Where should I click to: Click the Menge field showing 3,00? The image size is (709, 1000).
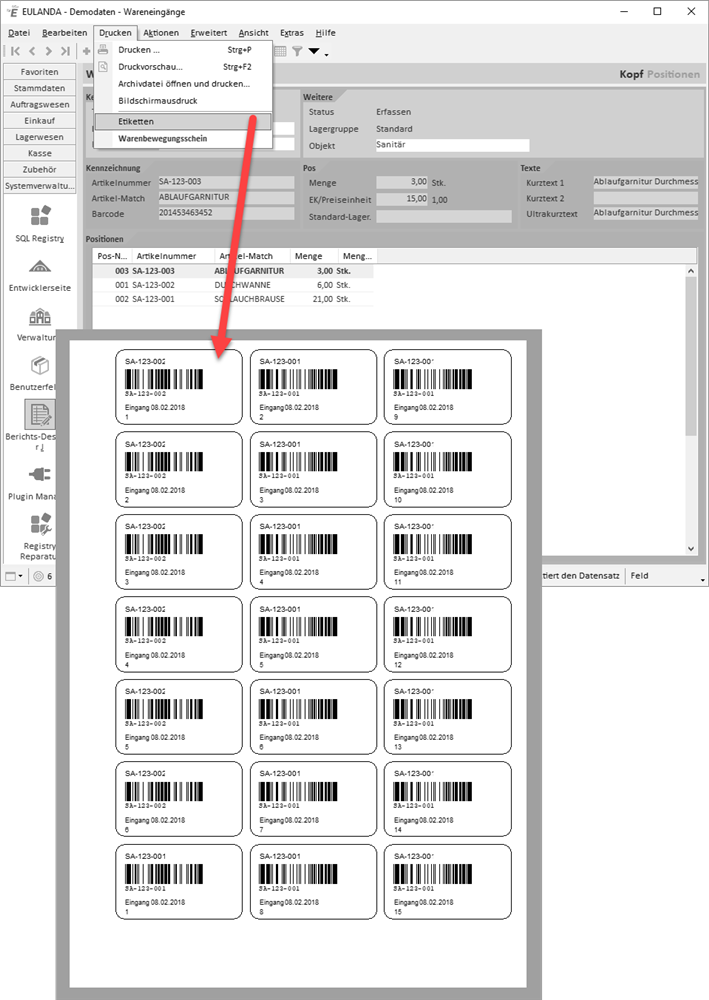(402, 182)
